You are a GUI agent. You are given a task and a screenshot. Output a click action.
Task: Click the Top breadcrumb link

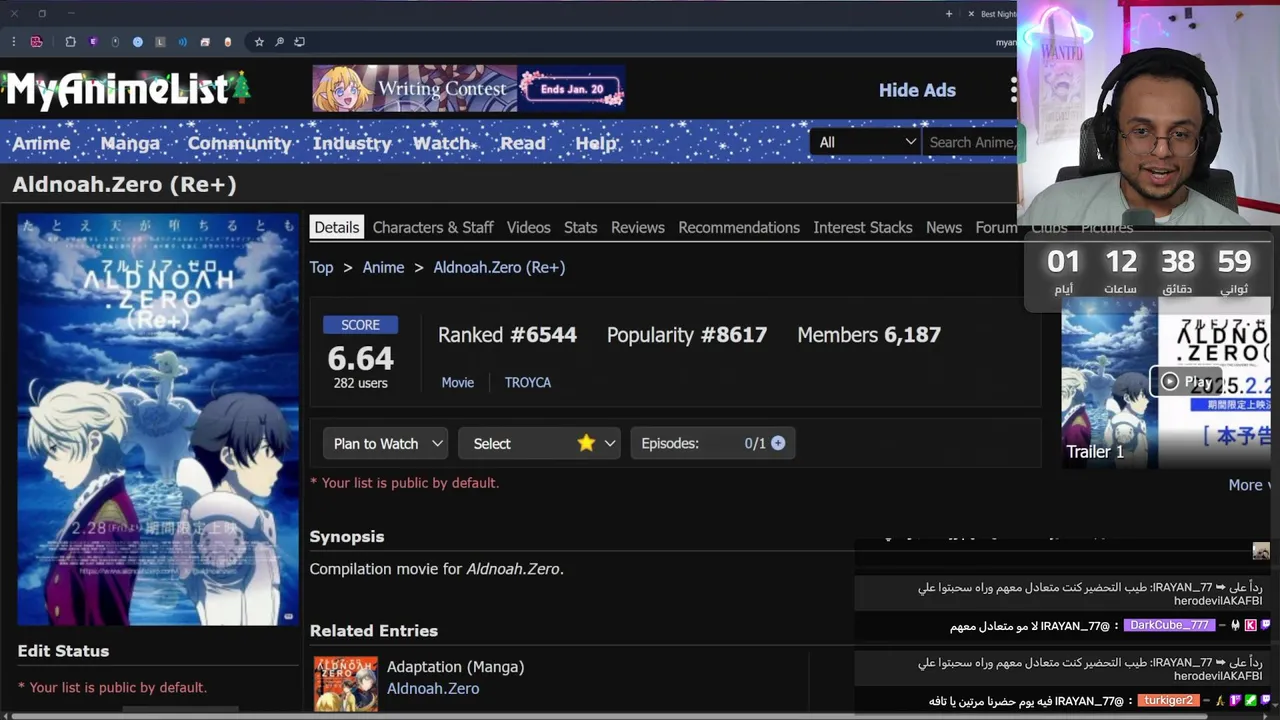pos(321,267)
